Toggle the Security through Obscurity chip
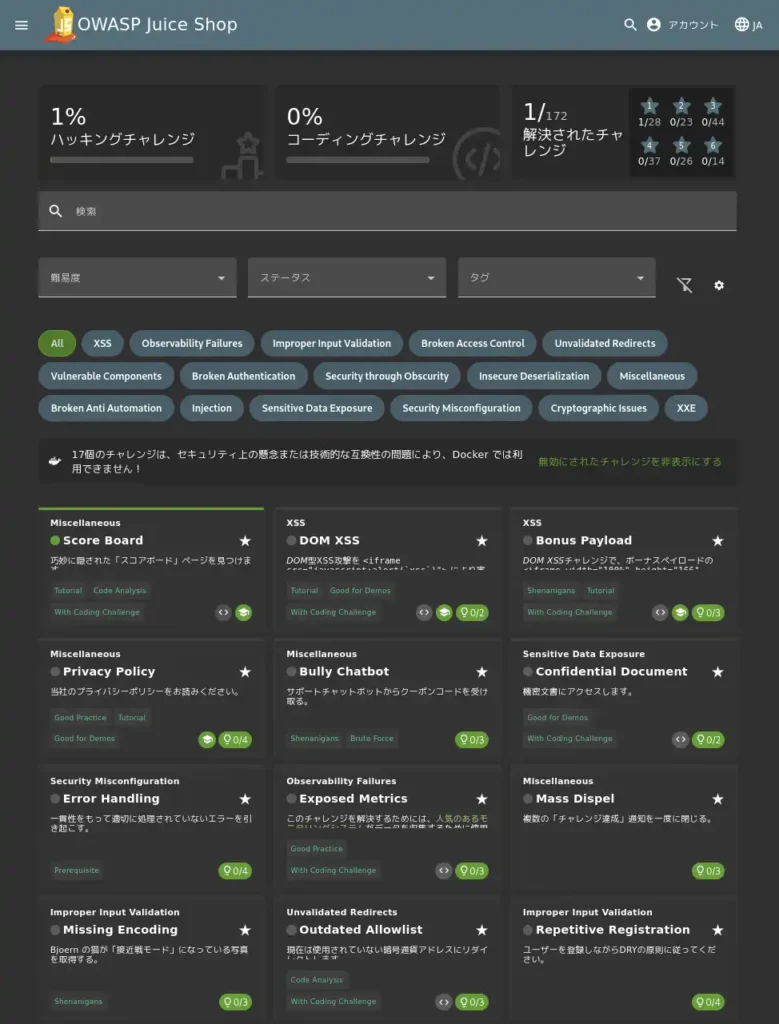The height and width of the screenshot is (1024, 779). 387,376
